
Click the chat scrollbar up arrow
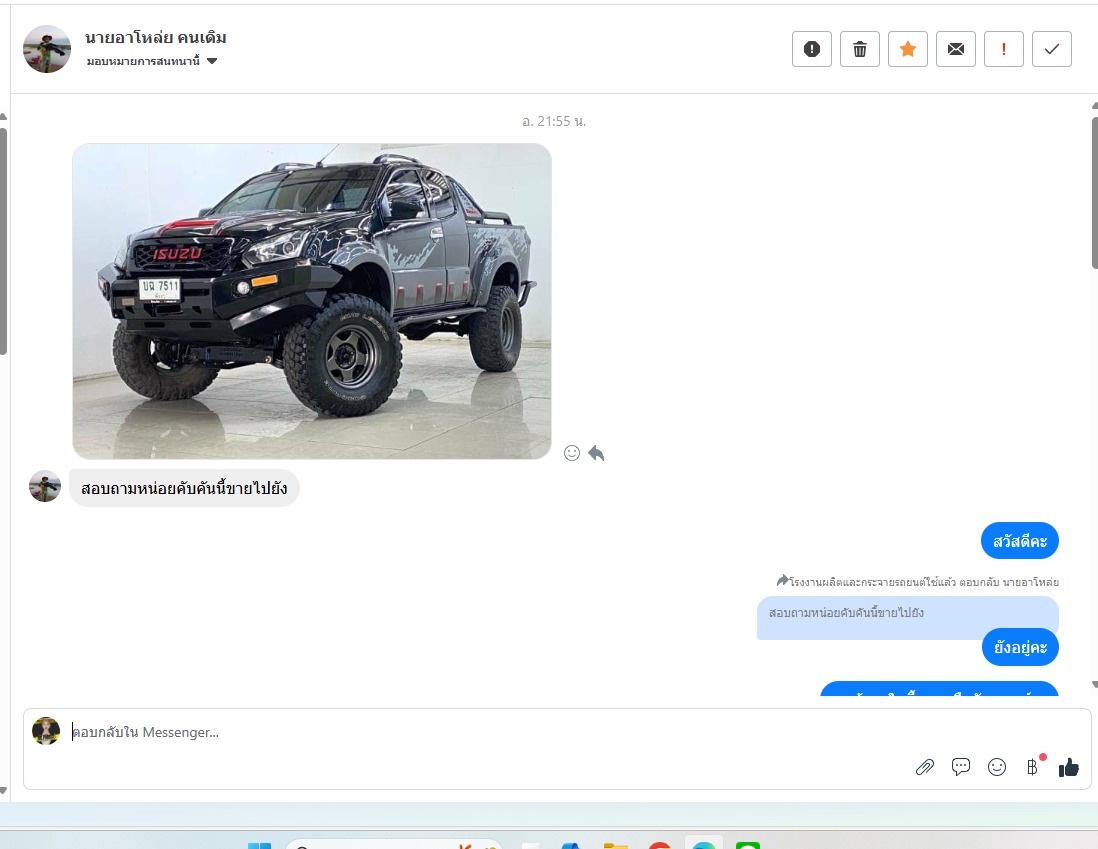(x=1094, y=106)
